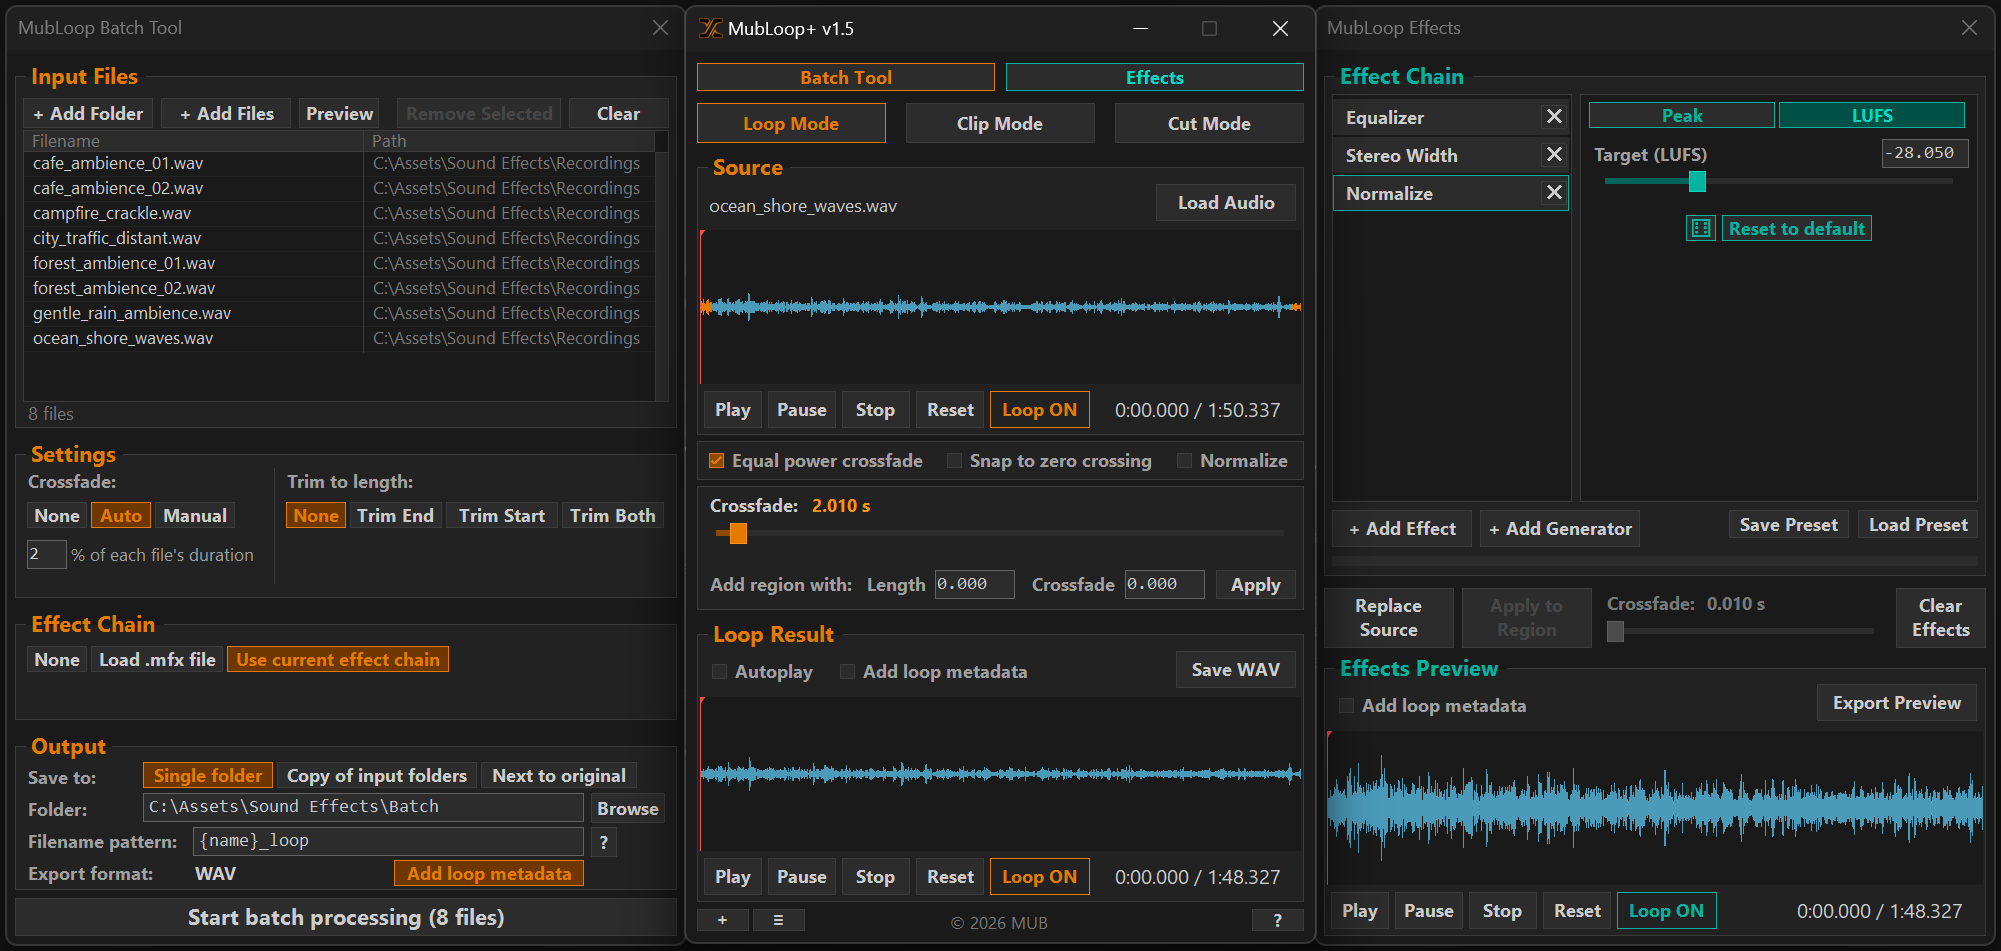This screenshot has width=2001, height=951.
Task: Toggle Loop ON in Source player
Action: (x=1039, y=410)
